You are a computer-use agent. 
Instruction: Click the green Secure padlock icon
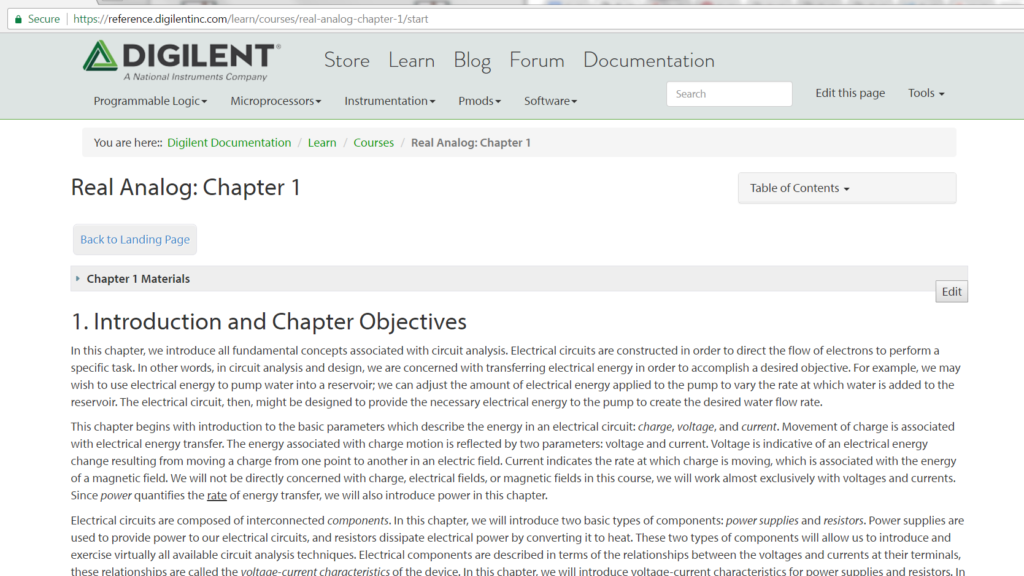pos(18,19)
